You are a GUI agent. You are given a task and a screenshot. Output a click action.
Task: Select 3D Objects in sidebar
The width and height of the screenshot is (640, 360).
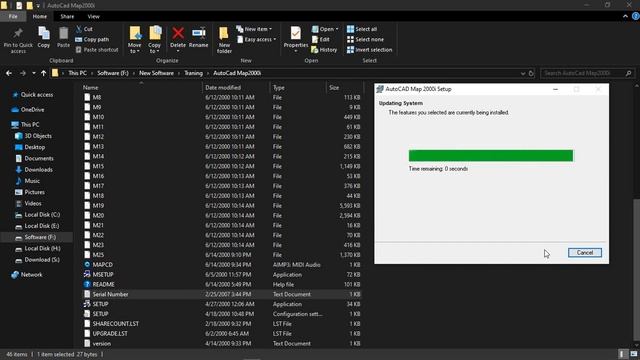point(38,136)
